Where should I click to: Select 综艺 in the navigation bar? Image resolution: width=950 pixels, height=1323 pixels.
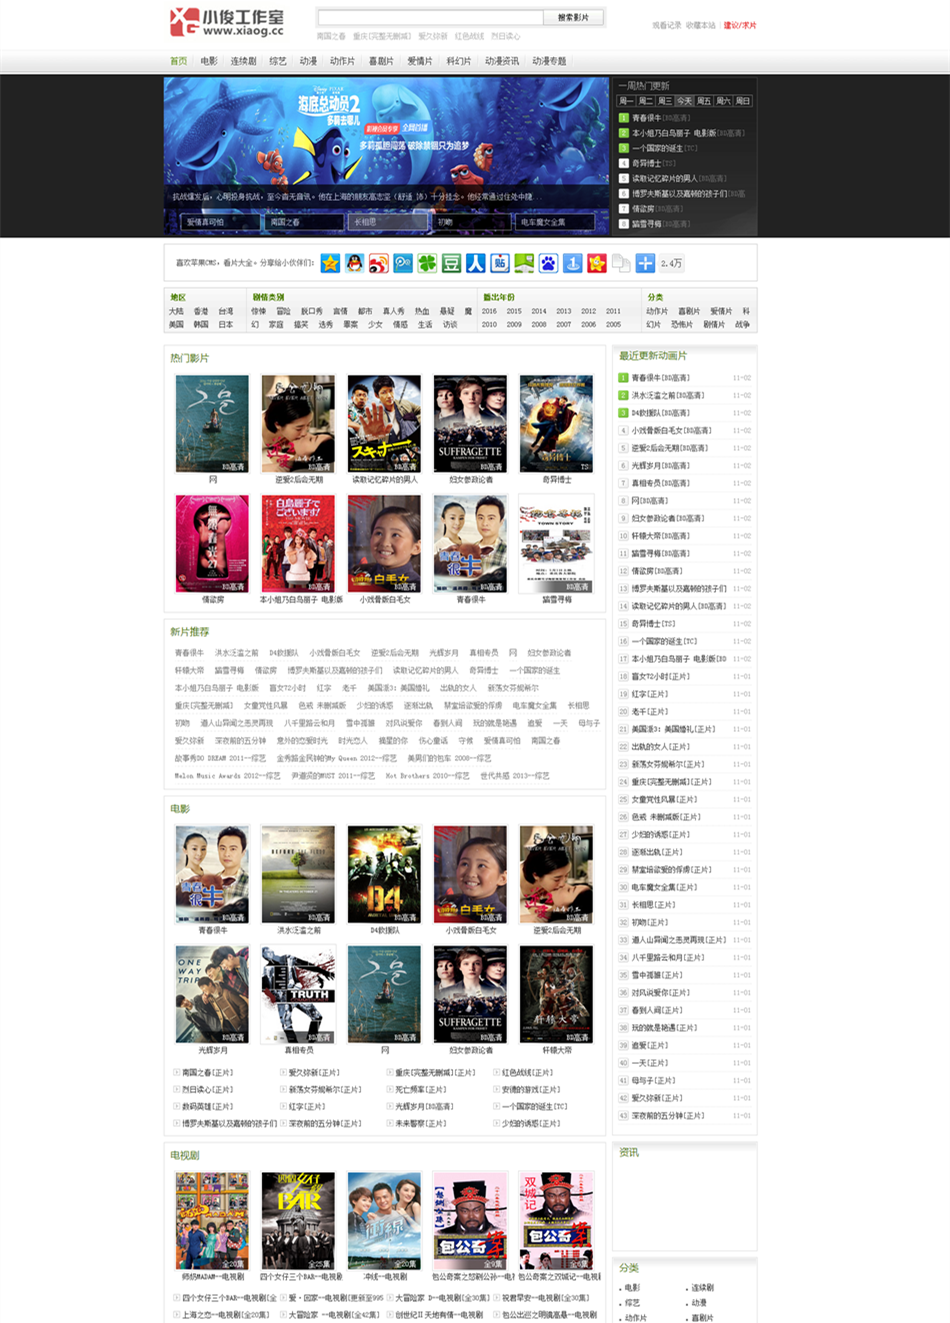click(278, 61)
